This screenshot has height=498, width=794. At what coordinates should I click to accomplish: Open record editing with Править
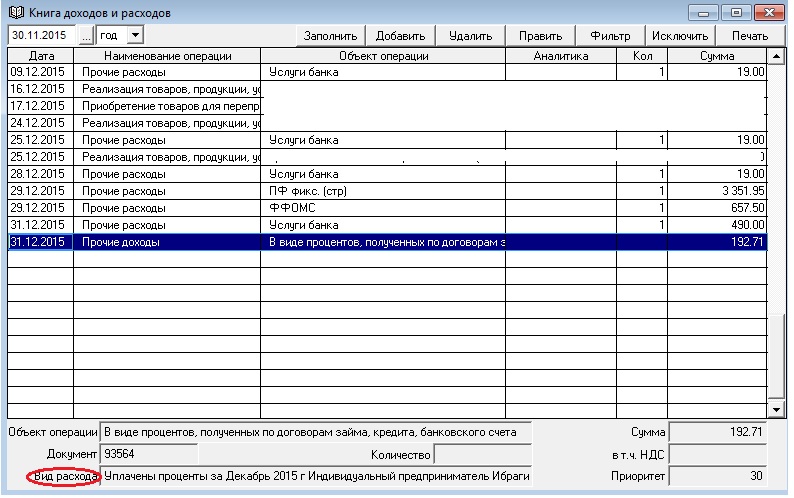click(540, 36)
